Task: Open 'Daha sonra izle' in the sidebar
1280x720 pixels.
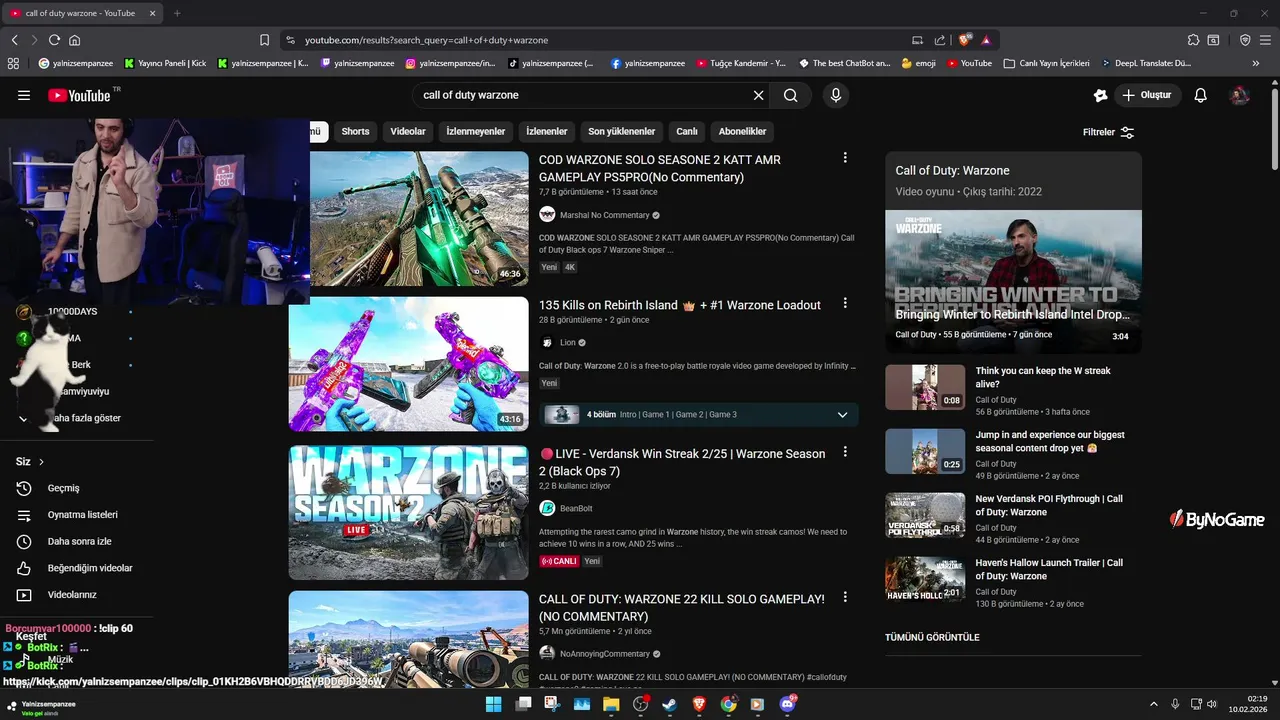Action: [x=80, y=541]
